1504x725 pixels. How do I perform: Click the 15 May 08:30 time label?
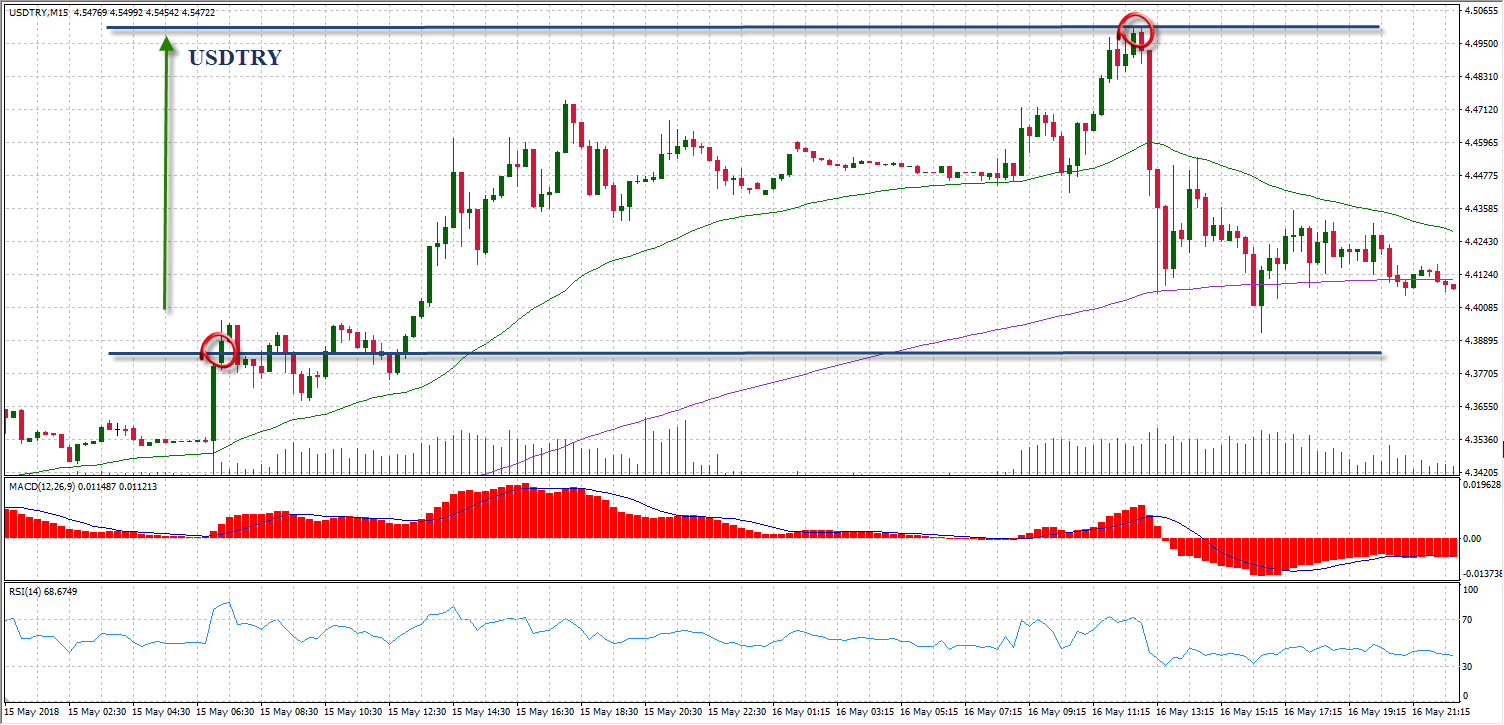(289, 712)
